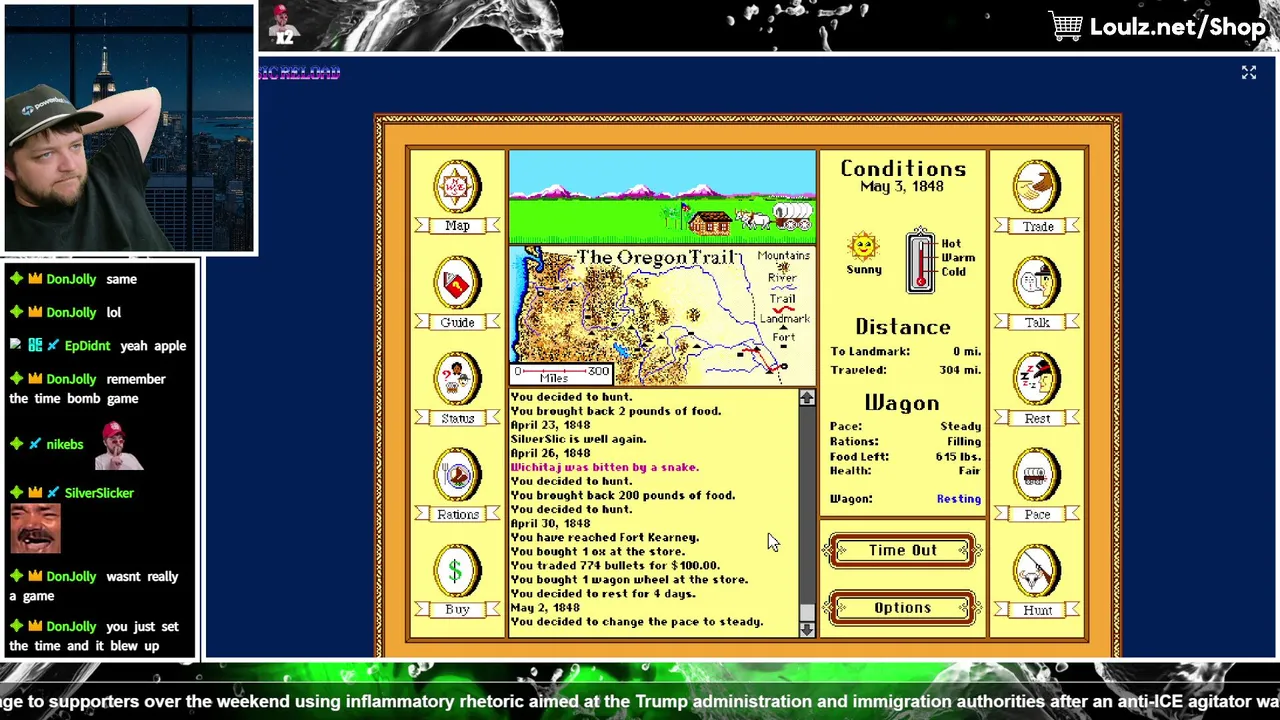The image size is (1280, 720).
Task: Select the Rest icon
Action: pyautogui.click(x=1037, y=379)
